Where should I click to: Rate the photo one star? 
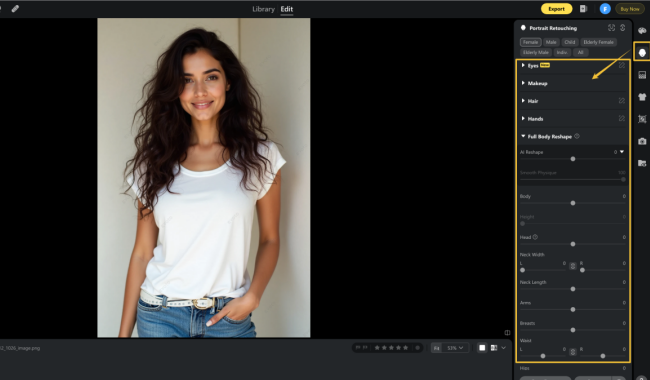click(377, 348)
